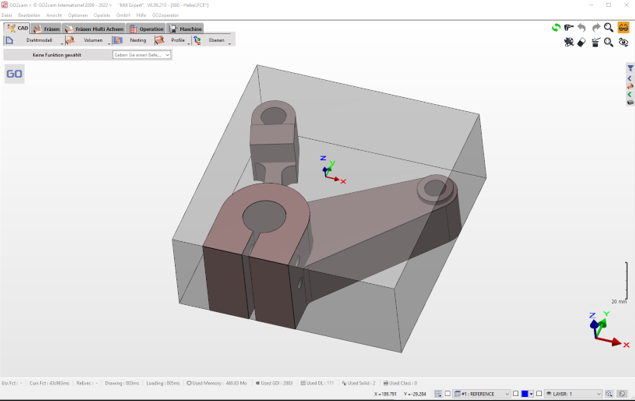
Task: Click the blue funnel filter icon
Action: click(630, 69)
